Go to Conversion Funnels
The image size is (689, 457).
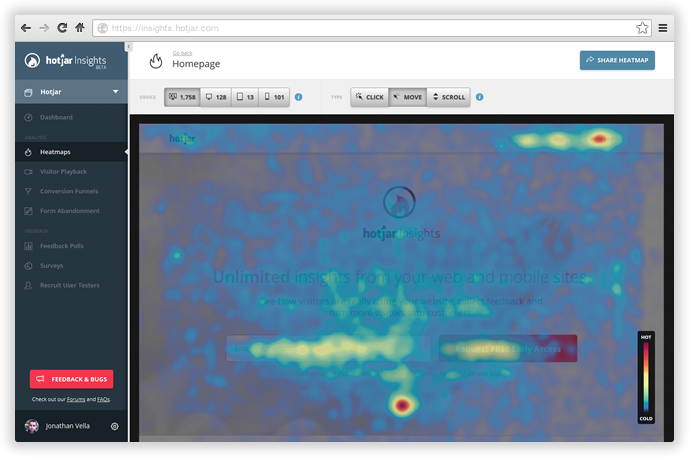click(71, 191)
